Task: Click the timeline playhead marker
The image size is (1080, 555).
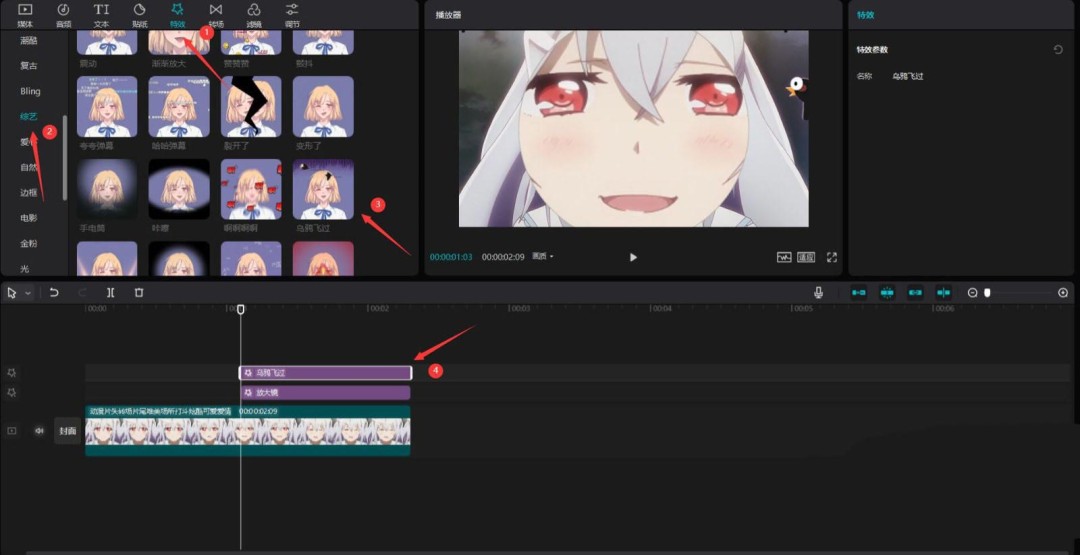Action: (x=240, y=310)
